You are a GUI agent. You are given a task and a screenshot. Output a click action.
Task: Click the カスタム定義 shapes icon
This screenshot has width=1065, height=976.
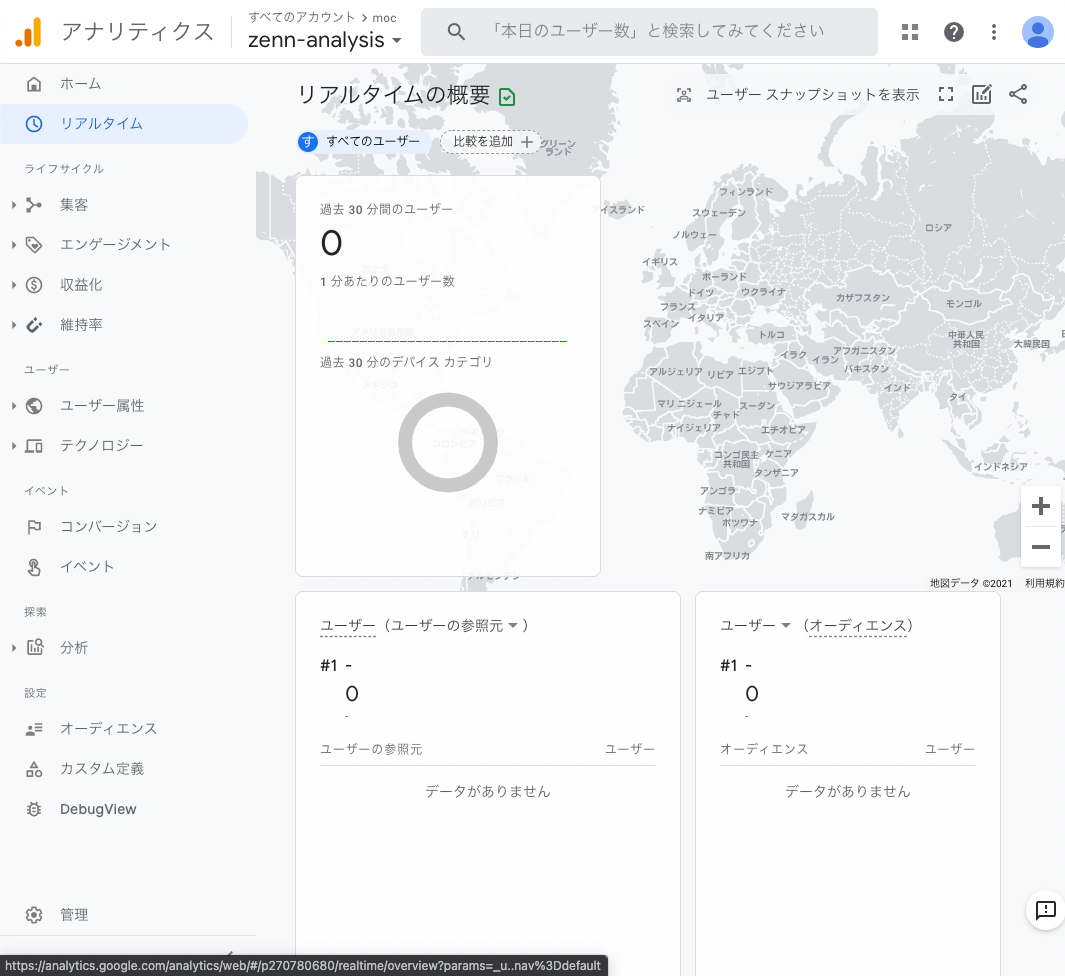[34, 769]
